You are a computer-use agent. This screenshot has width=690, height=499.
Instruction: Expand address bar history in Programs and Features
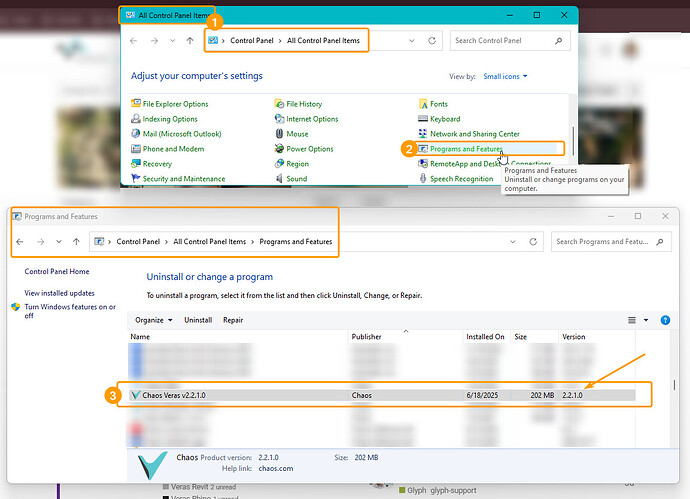pyautogui.click(x=513, y=242)
